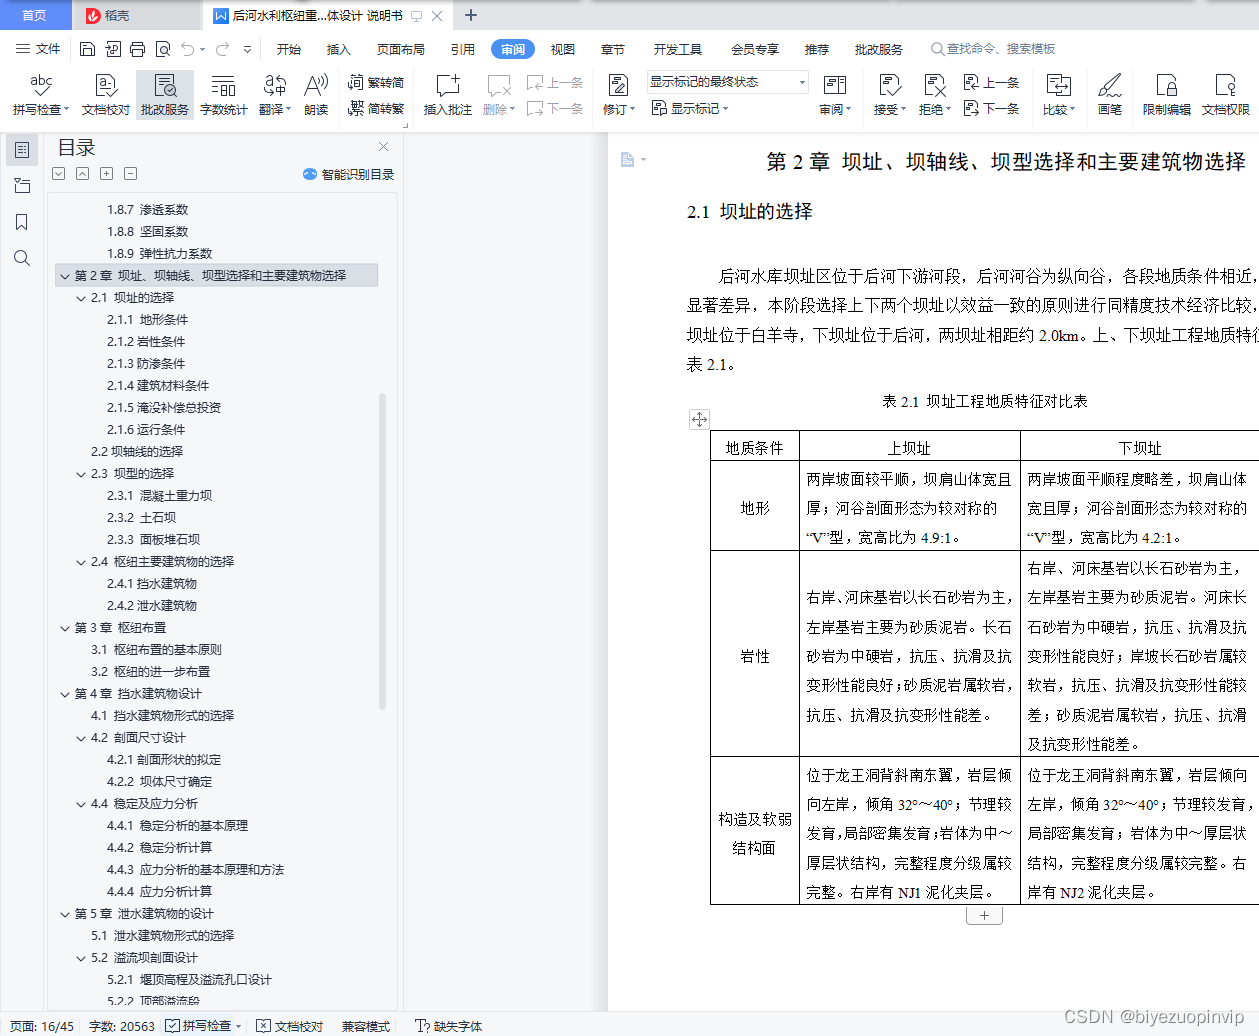The width and height of the screenshot is (1259, 1036).
Task: Click the print icon in quick access bar
Action: tap(137, 49)
